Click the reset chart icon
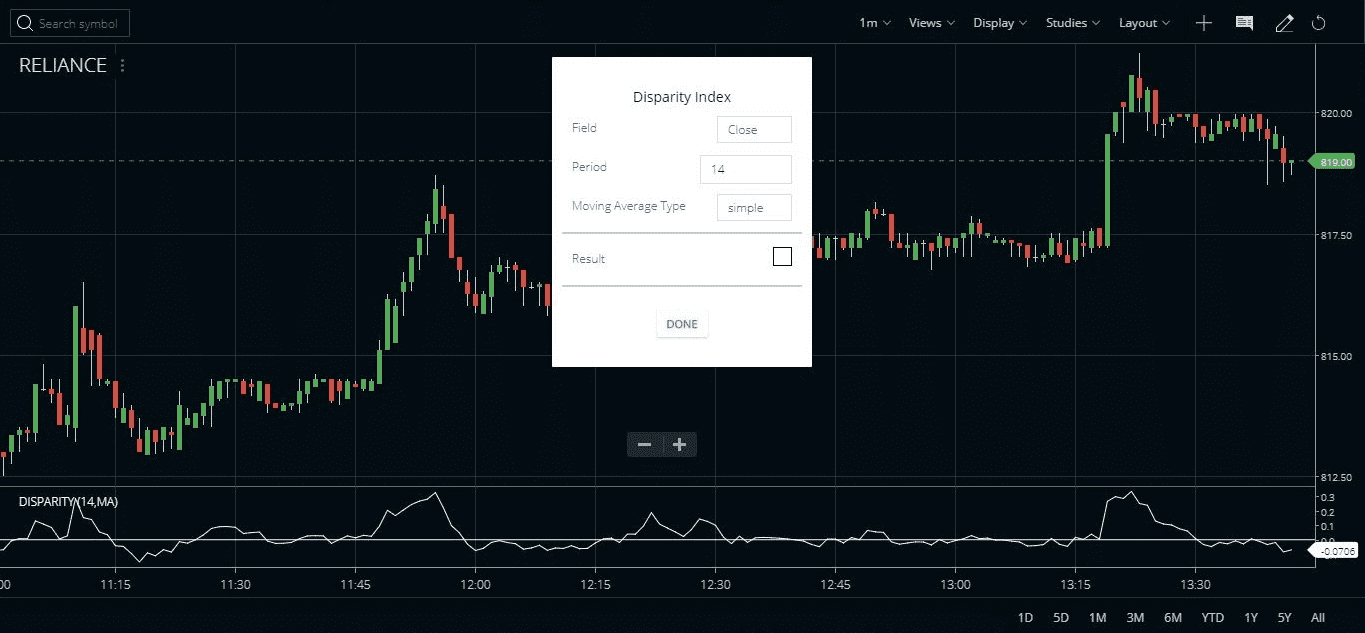Viewport: 1365px width, 633px height. pyautogui.click(x=1318, y=22)
